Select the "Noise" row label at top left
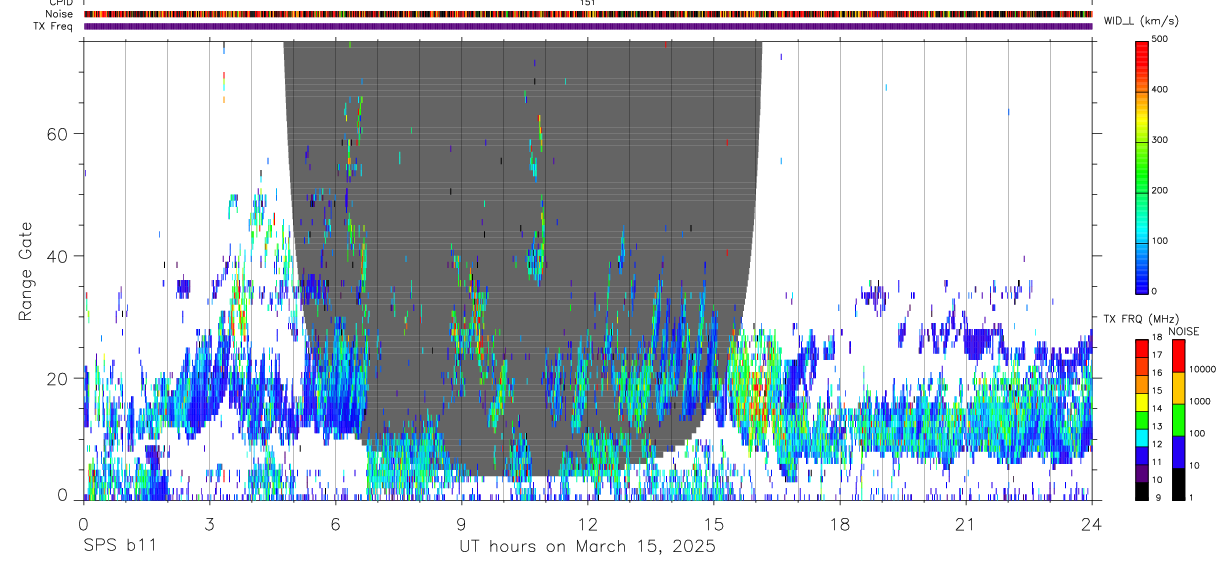 60,14
